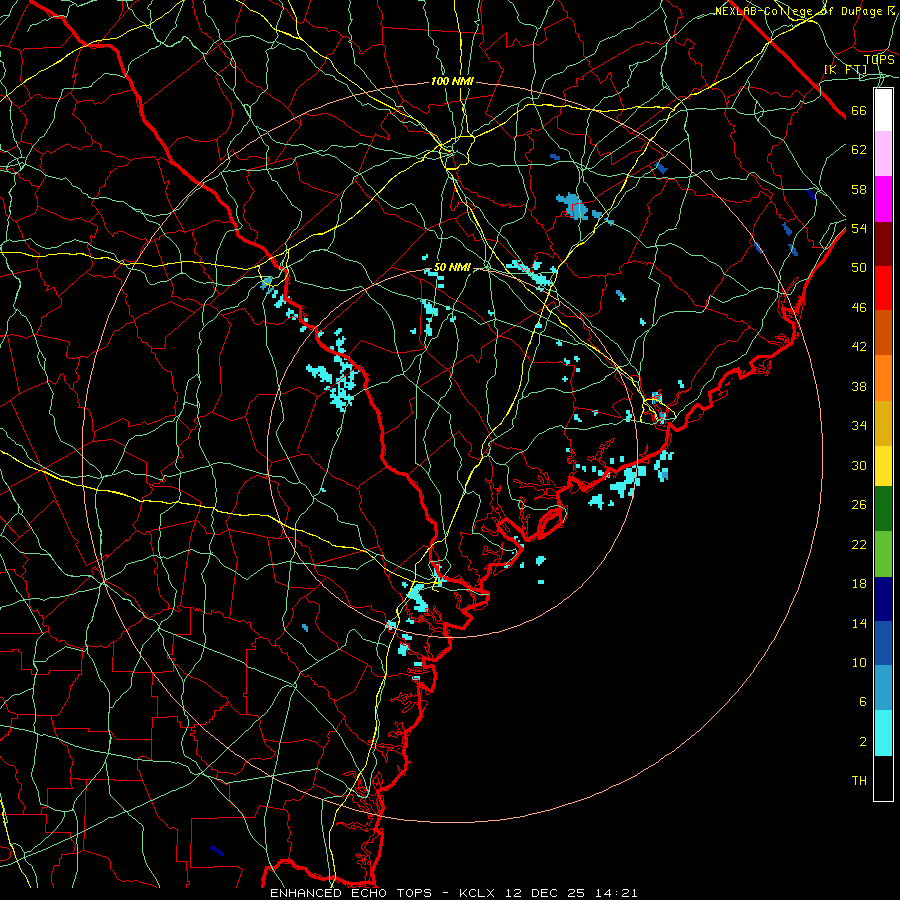
Task: Click the light blue 10 kft swatch
Action: pyautogui.click(x=883, y=688)
